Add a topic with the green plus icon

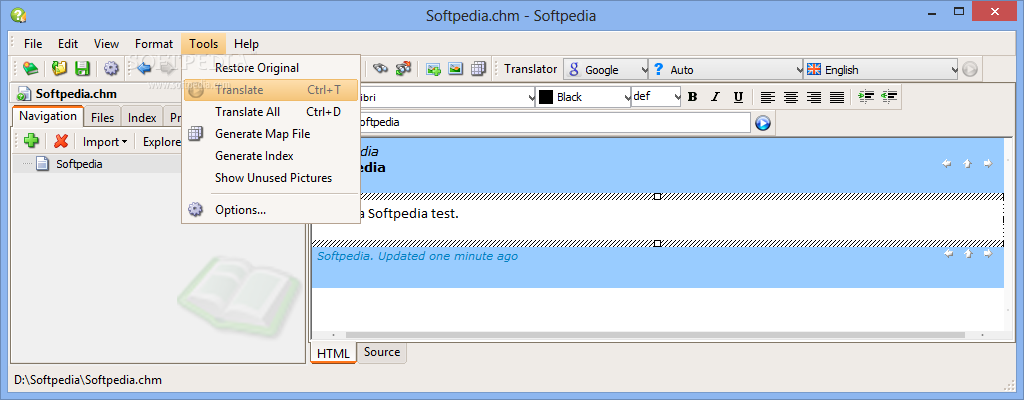31,141
